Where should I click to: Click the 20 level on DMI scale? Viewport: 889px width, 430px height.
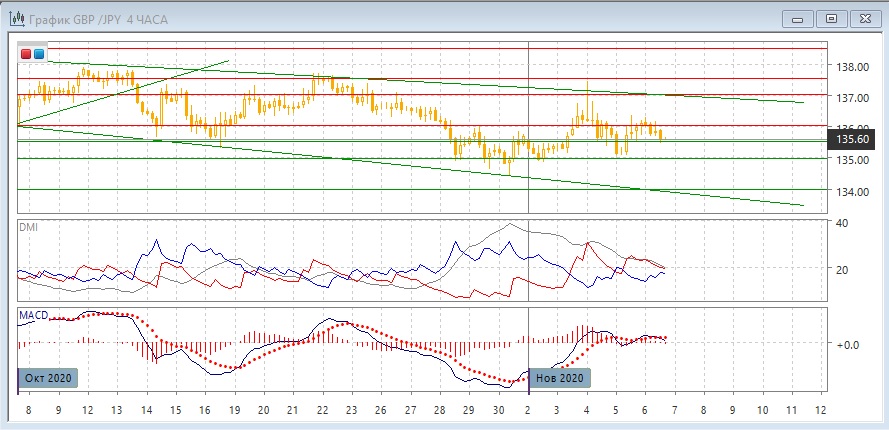tap(842, 270)
